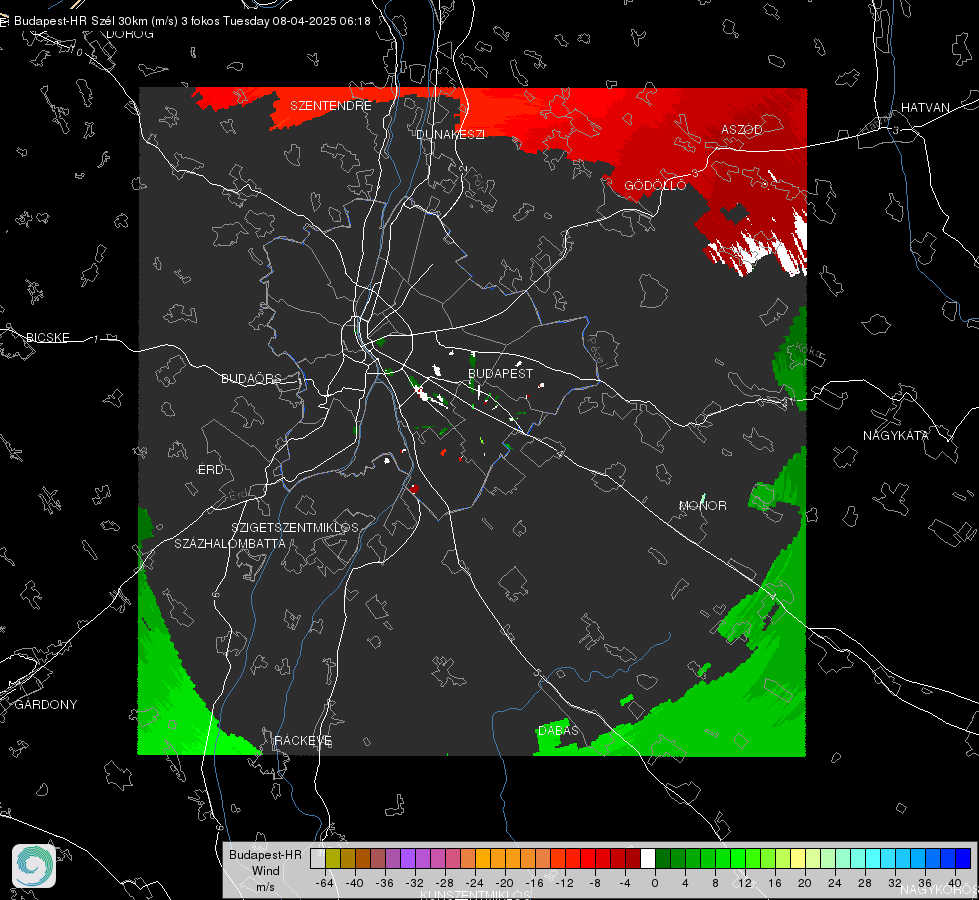
Task: Click the image title with date 08-04-2025 06:18
Action: click(x=192, y=21)
